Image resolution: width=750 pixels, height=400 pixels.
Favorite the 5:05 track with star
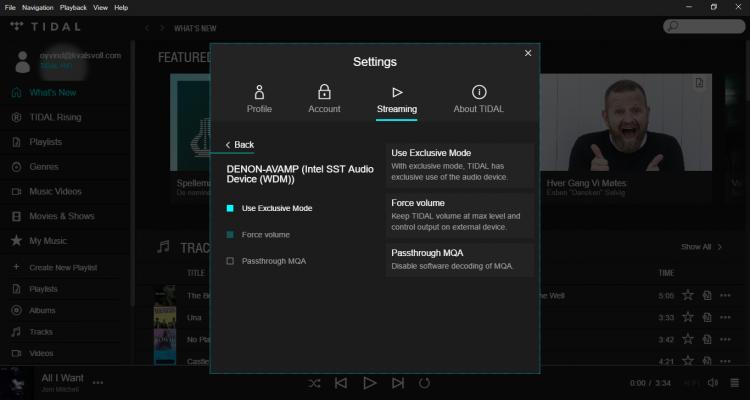687,295
